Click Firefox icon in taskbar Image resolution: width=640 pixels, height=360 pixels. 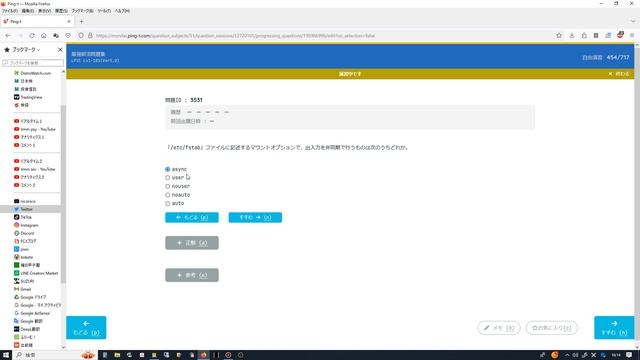[203, 355]
